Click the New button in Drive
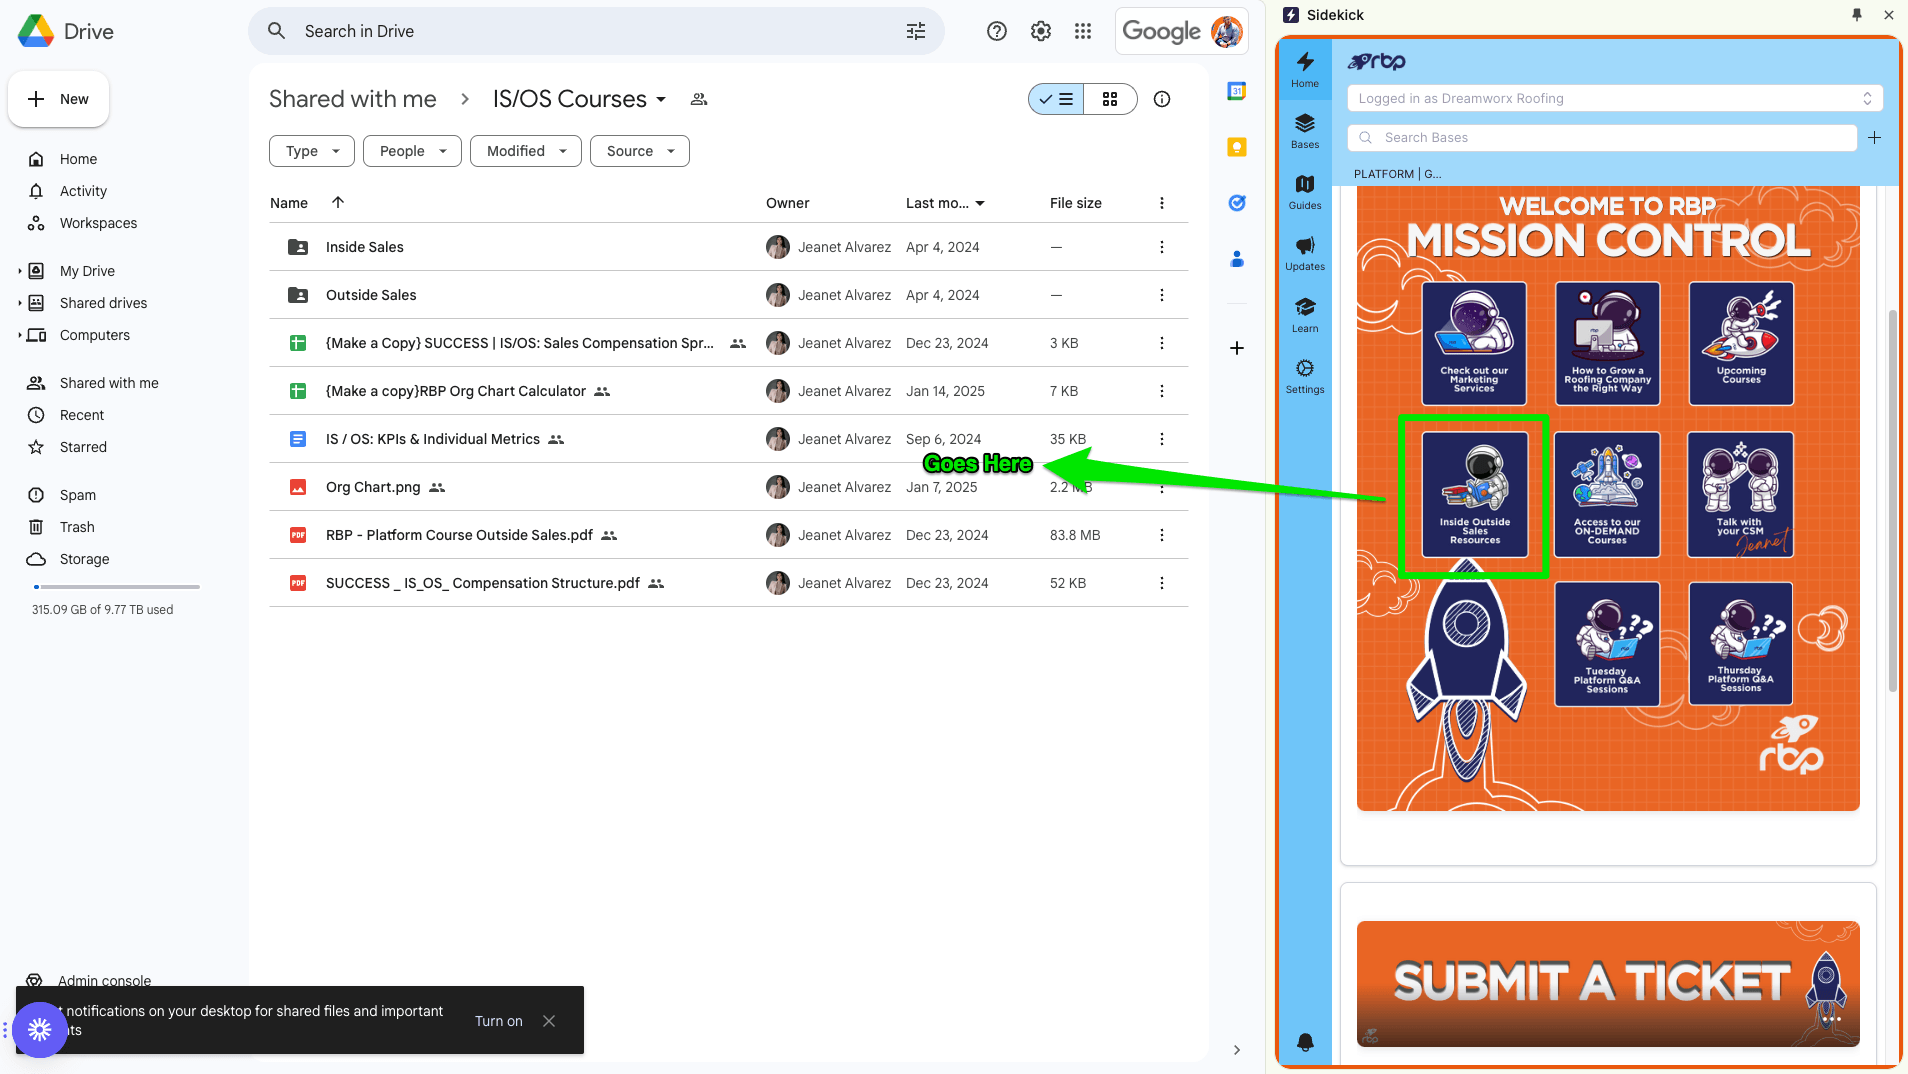This screenshot has width=1908, height=1074. pyautogui.click(x=59, y=99)
